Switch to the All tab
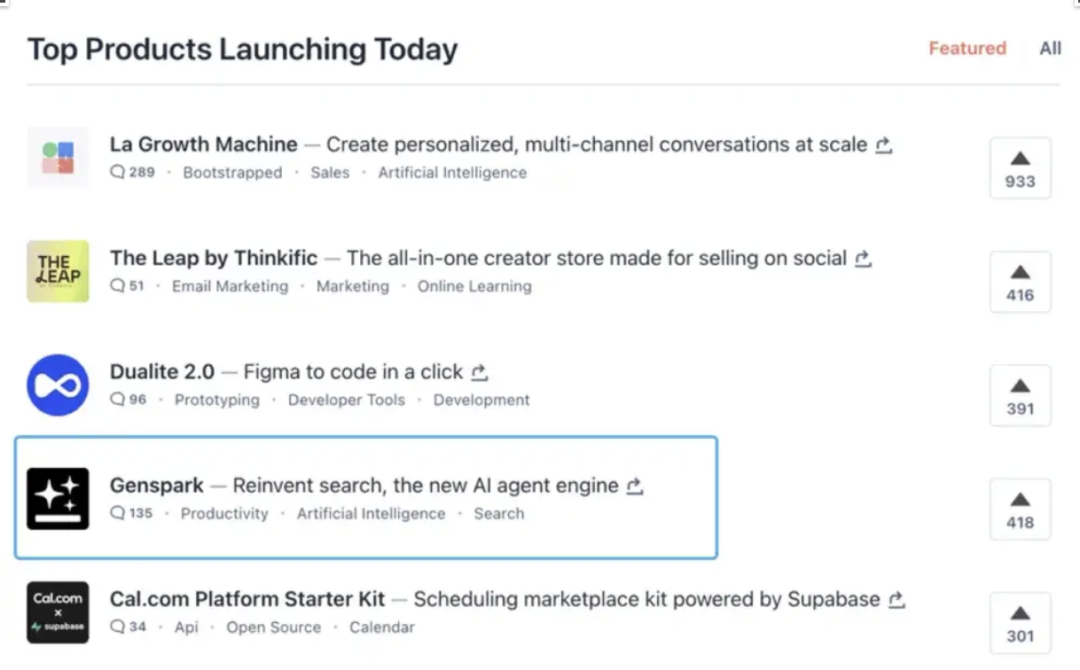 1050,48
